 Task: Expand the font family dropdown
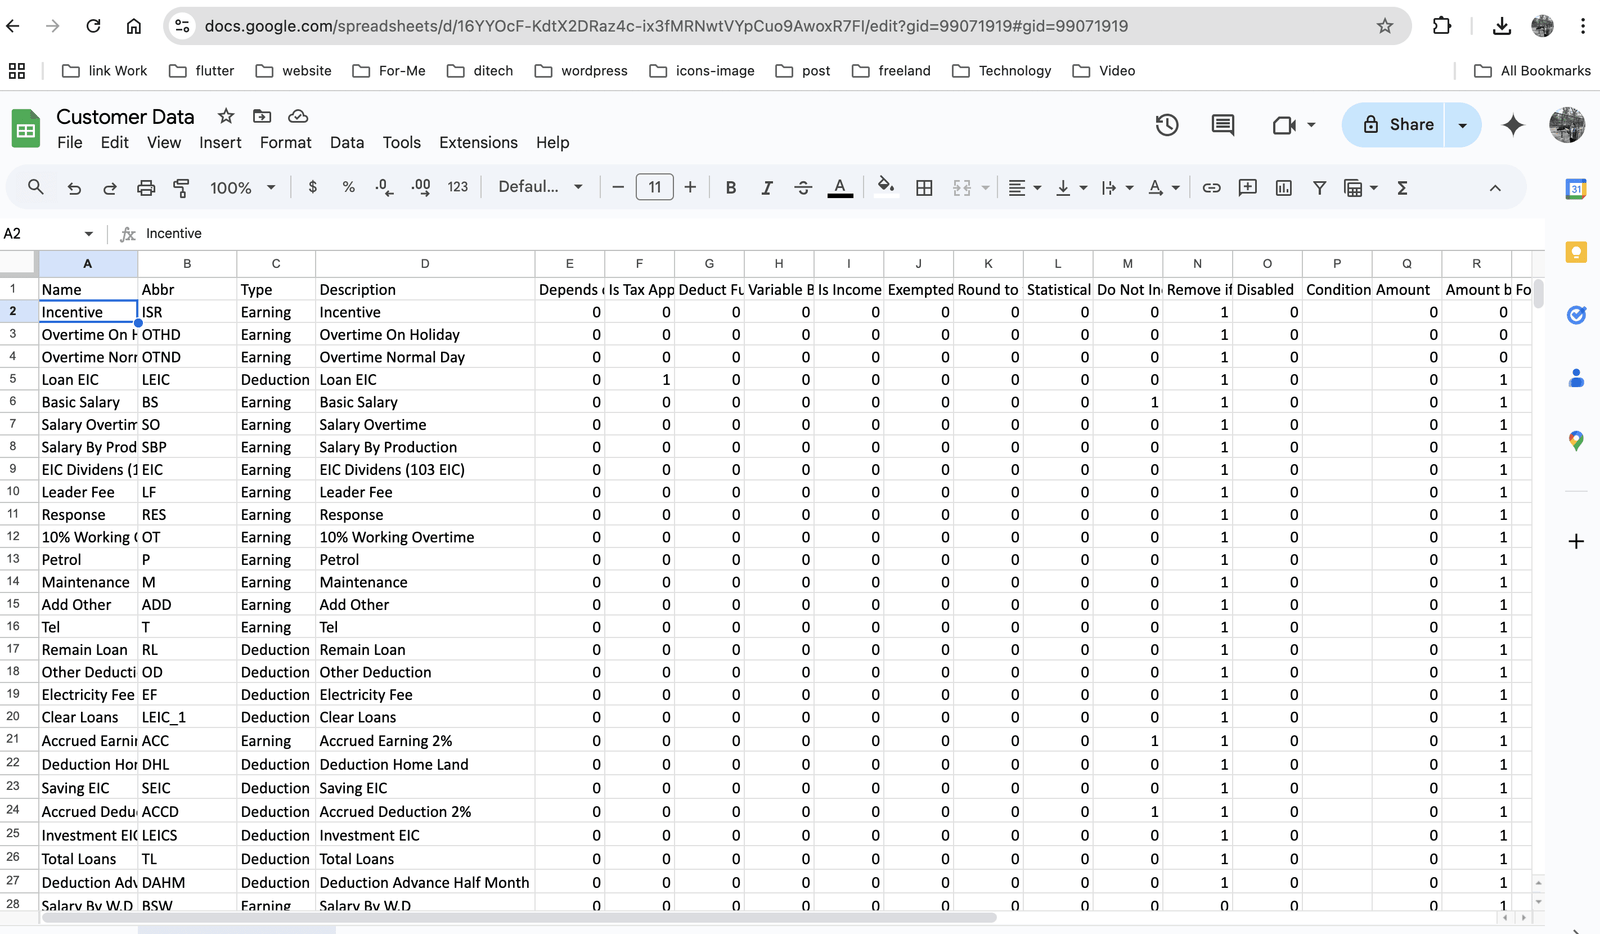(540, 188)
